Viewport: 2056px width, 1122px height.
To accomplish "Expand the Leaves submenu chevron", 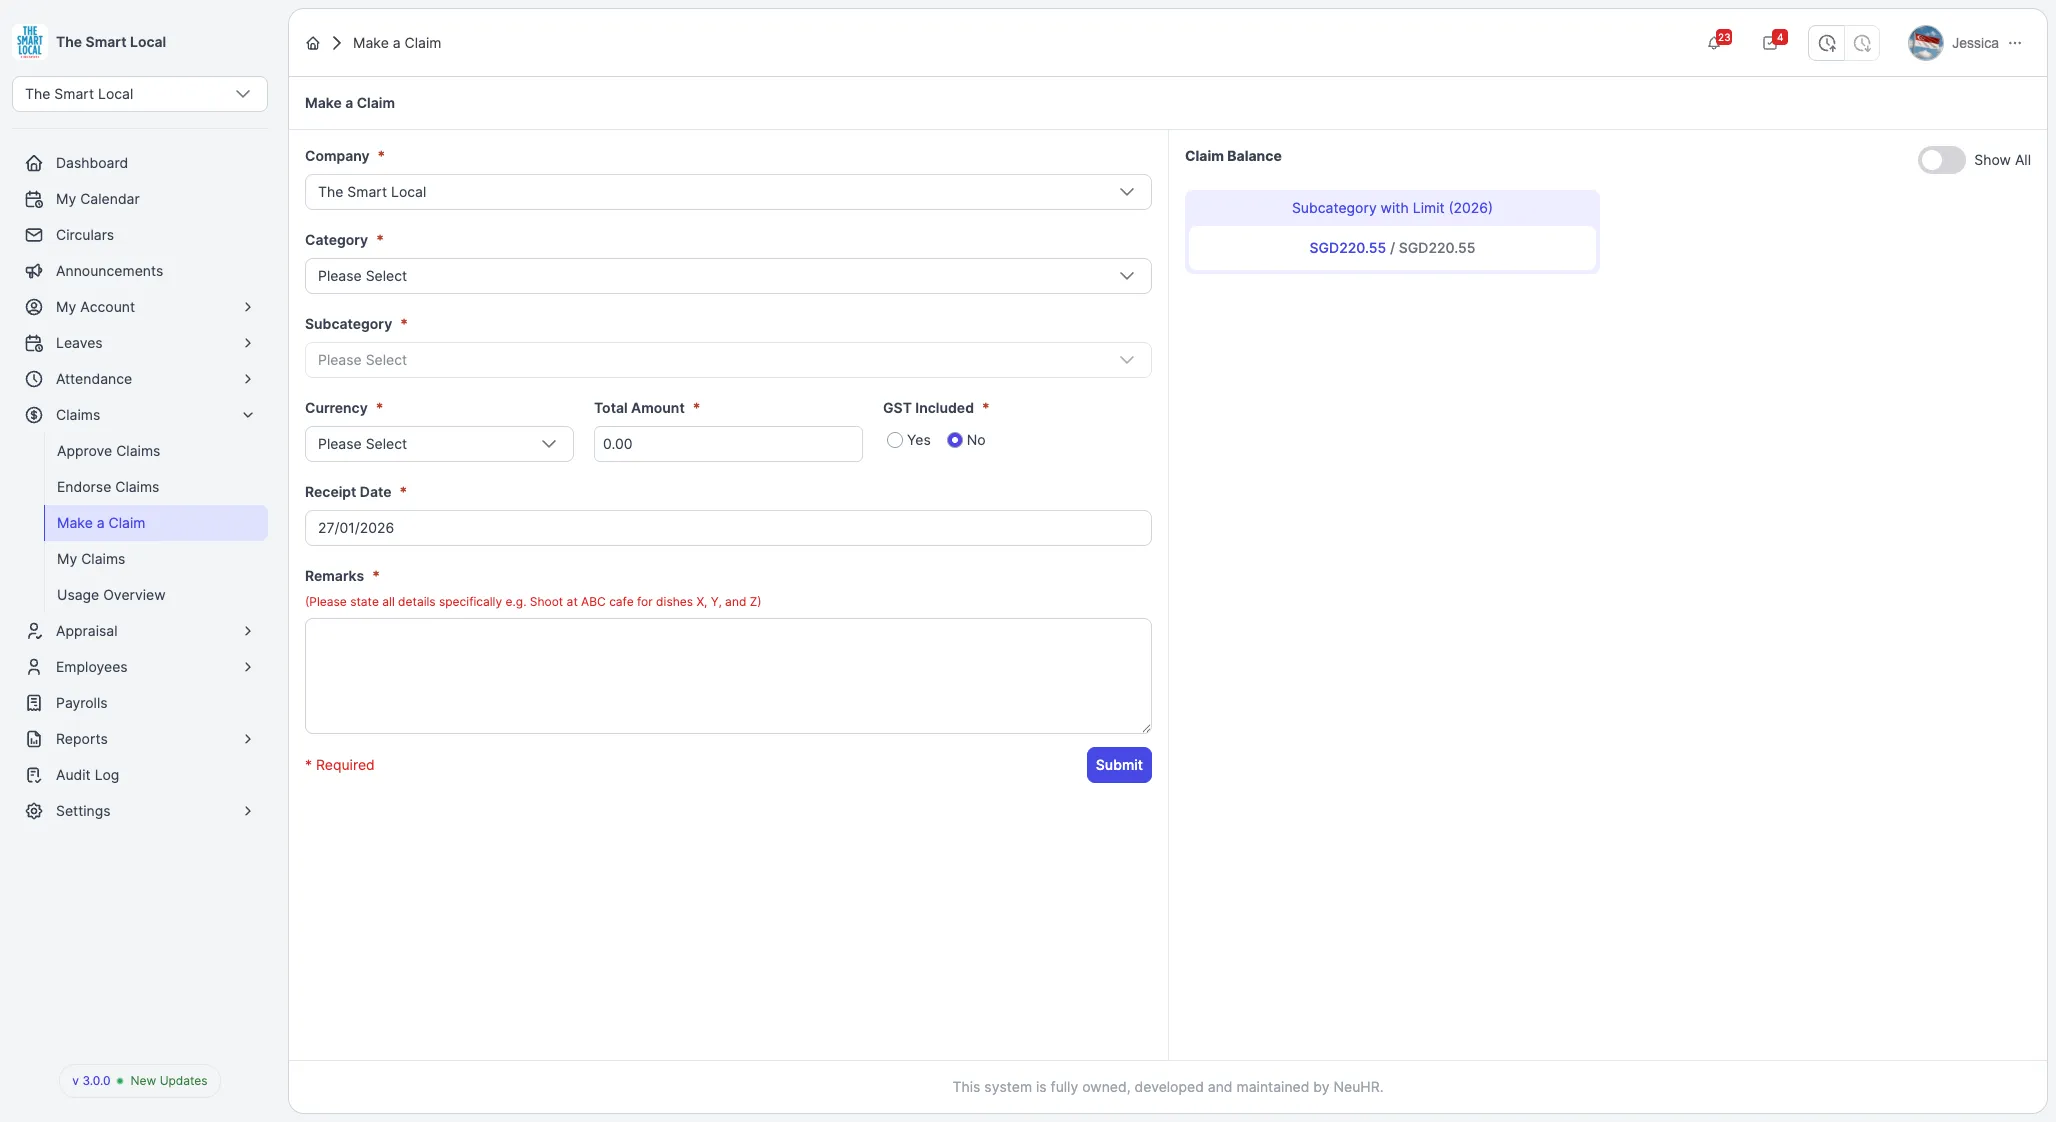I will (x=248, y=343).
